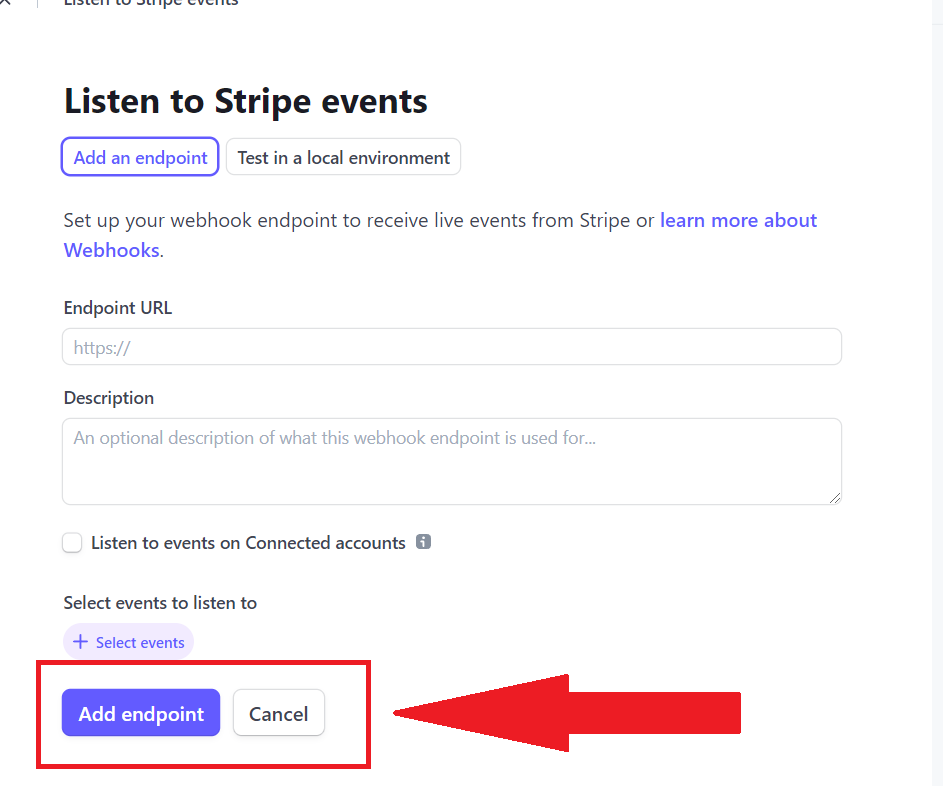Click the plus icon in Select events

click(80, 642)
